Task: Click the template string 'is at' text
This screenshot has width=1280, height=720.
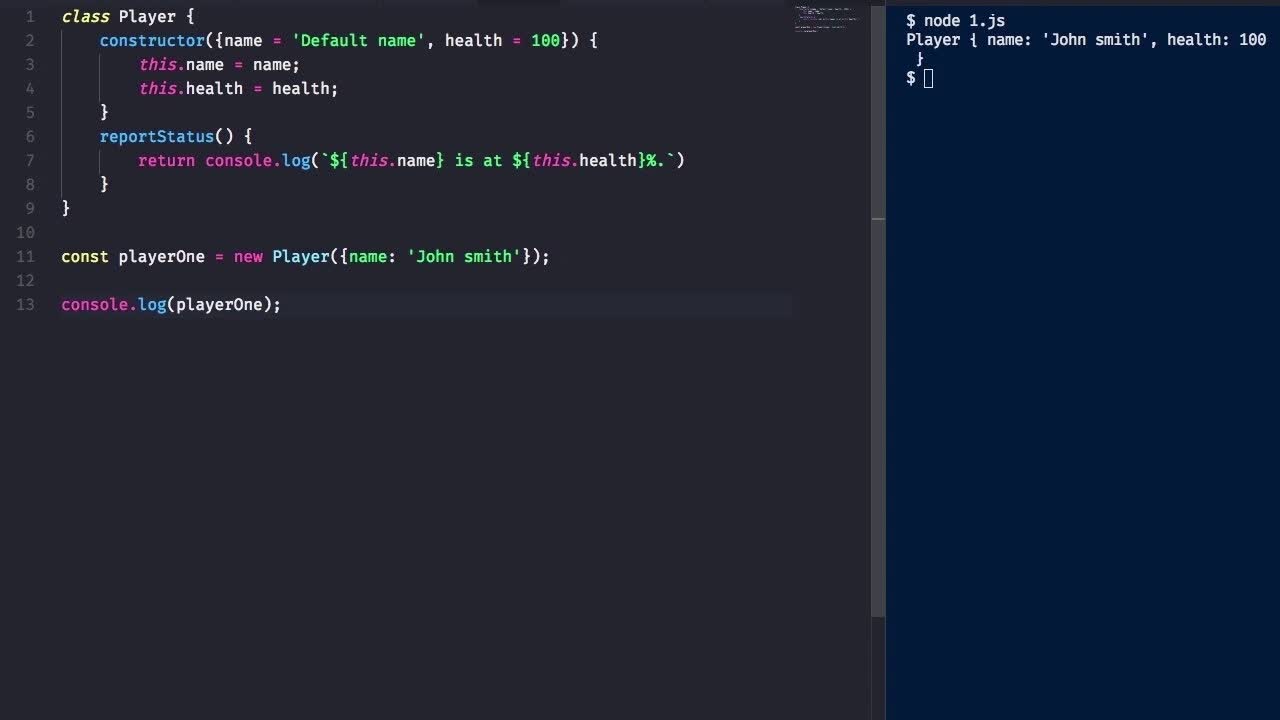Action: (x=478, y=161)
